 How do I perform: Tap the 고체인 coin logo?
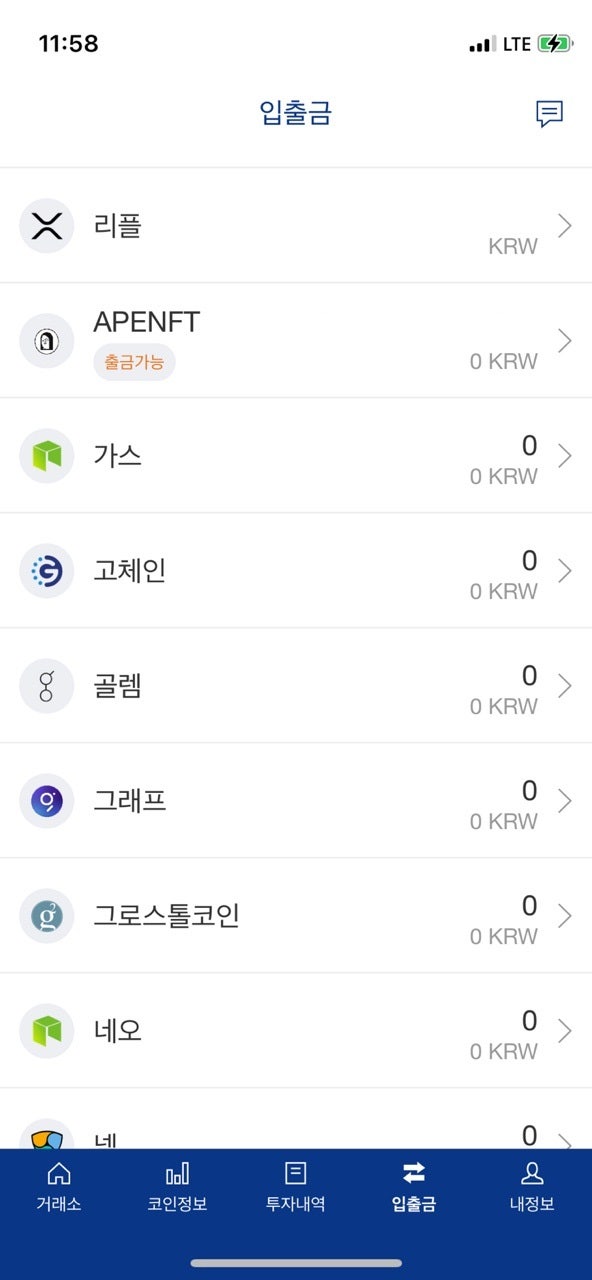click(x=47, y=571)
